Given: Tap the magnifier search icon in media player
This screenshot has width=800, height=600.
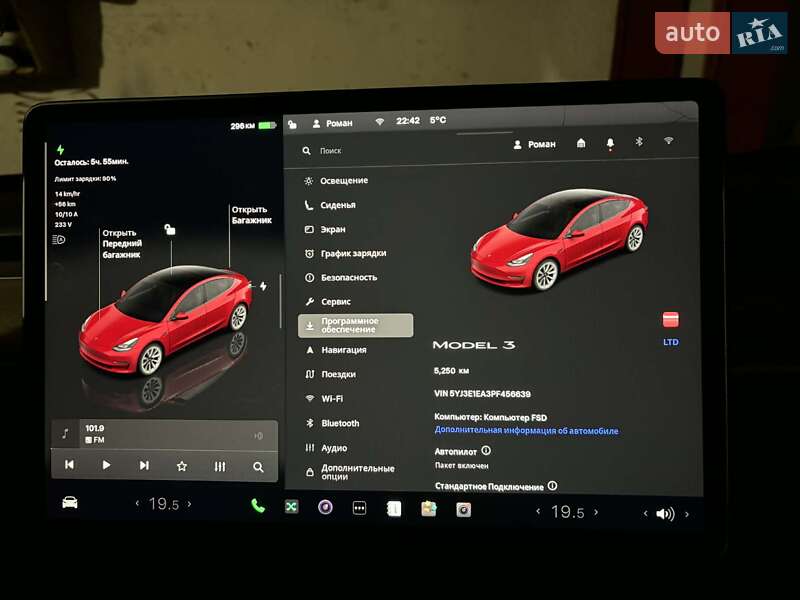Looking at the screenshot, I should click(x=258, y=464).
